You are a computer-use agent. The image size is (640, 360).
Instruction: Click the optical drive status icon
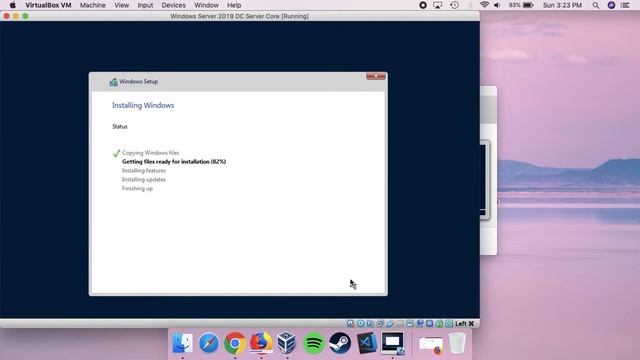(x=360, y=323)
